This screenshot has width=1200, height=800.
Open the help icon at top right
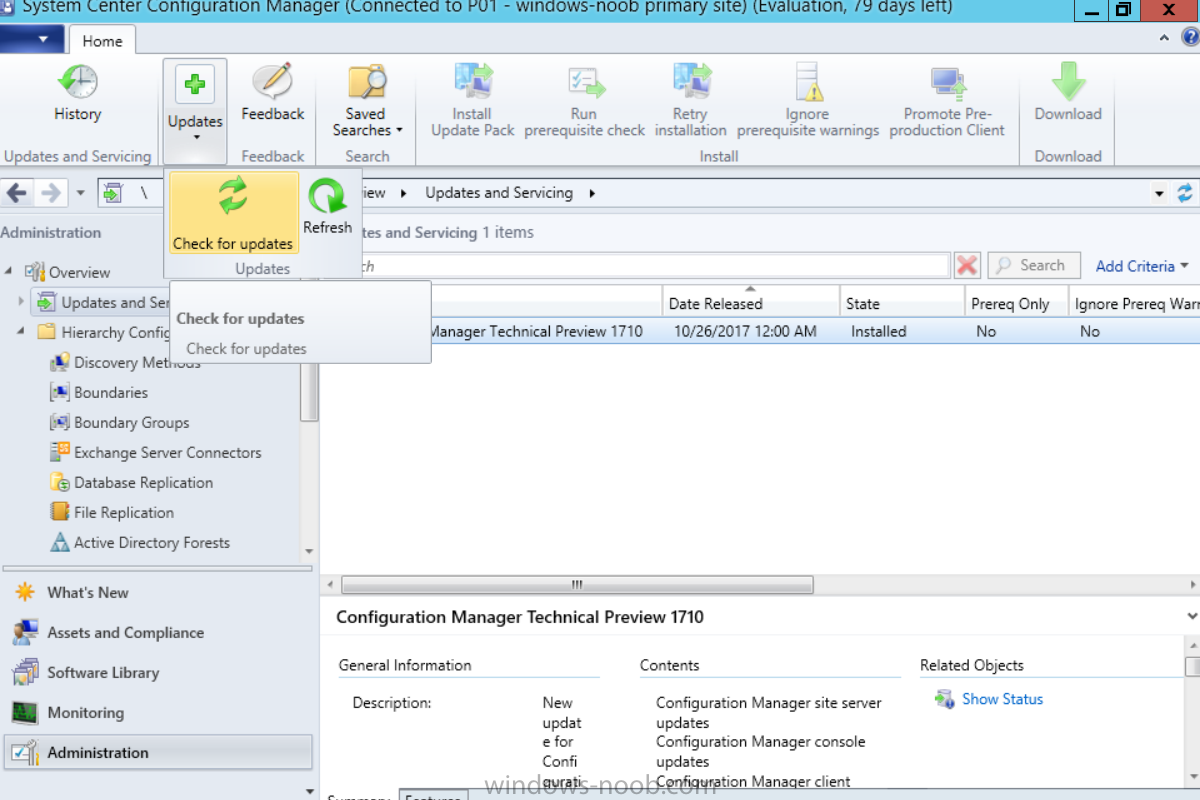[1190, 38]
